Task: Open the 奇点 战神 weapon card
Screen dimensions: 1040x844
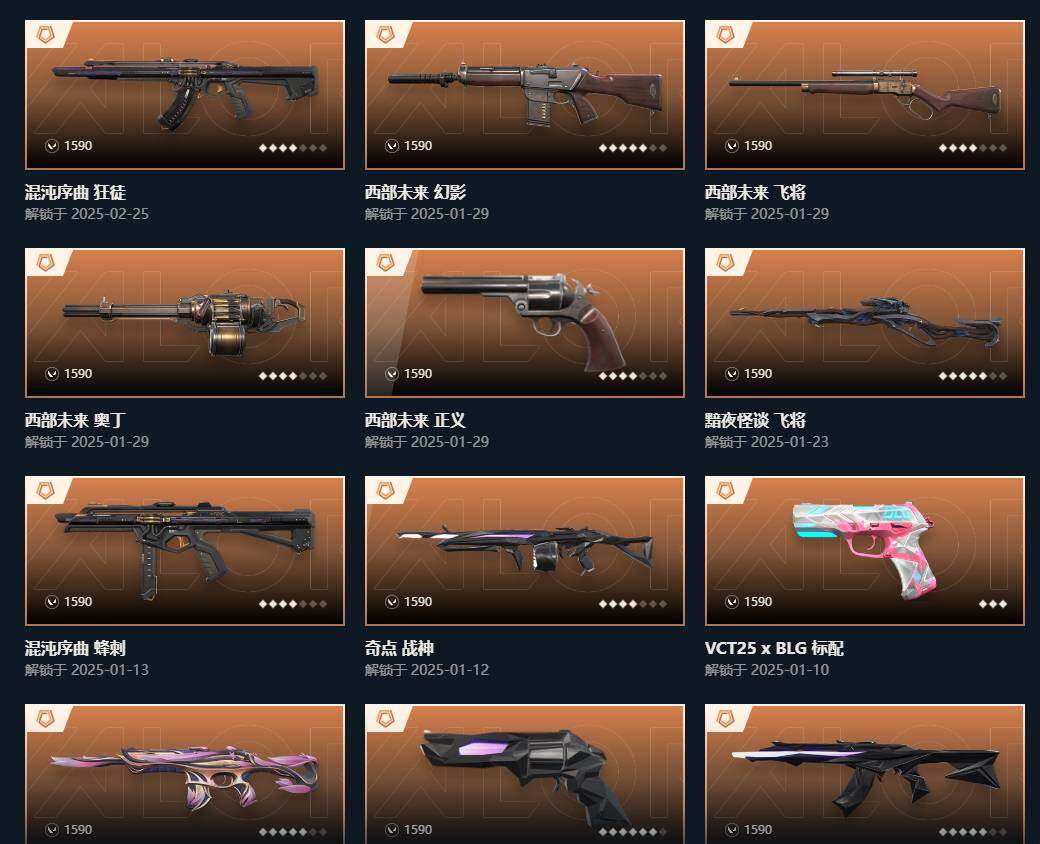Action: (x=525, y=551)
